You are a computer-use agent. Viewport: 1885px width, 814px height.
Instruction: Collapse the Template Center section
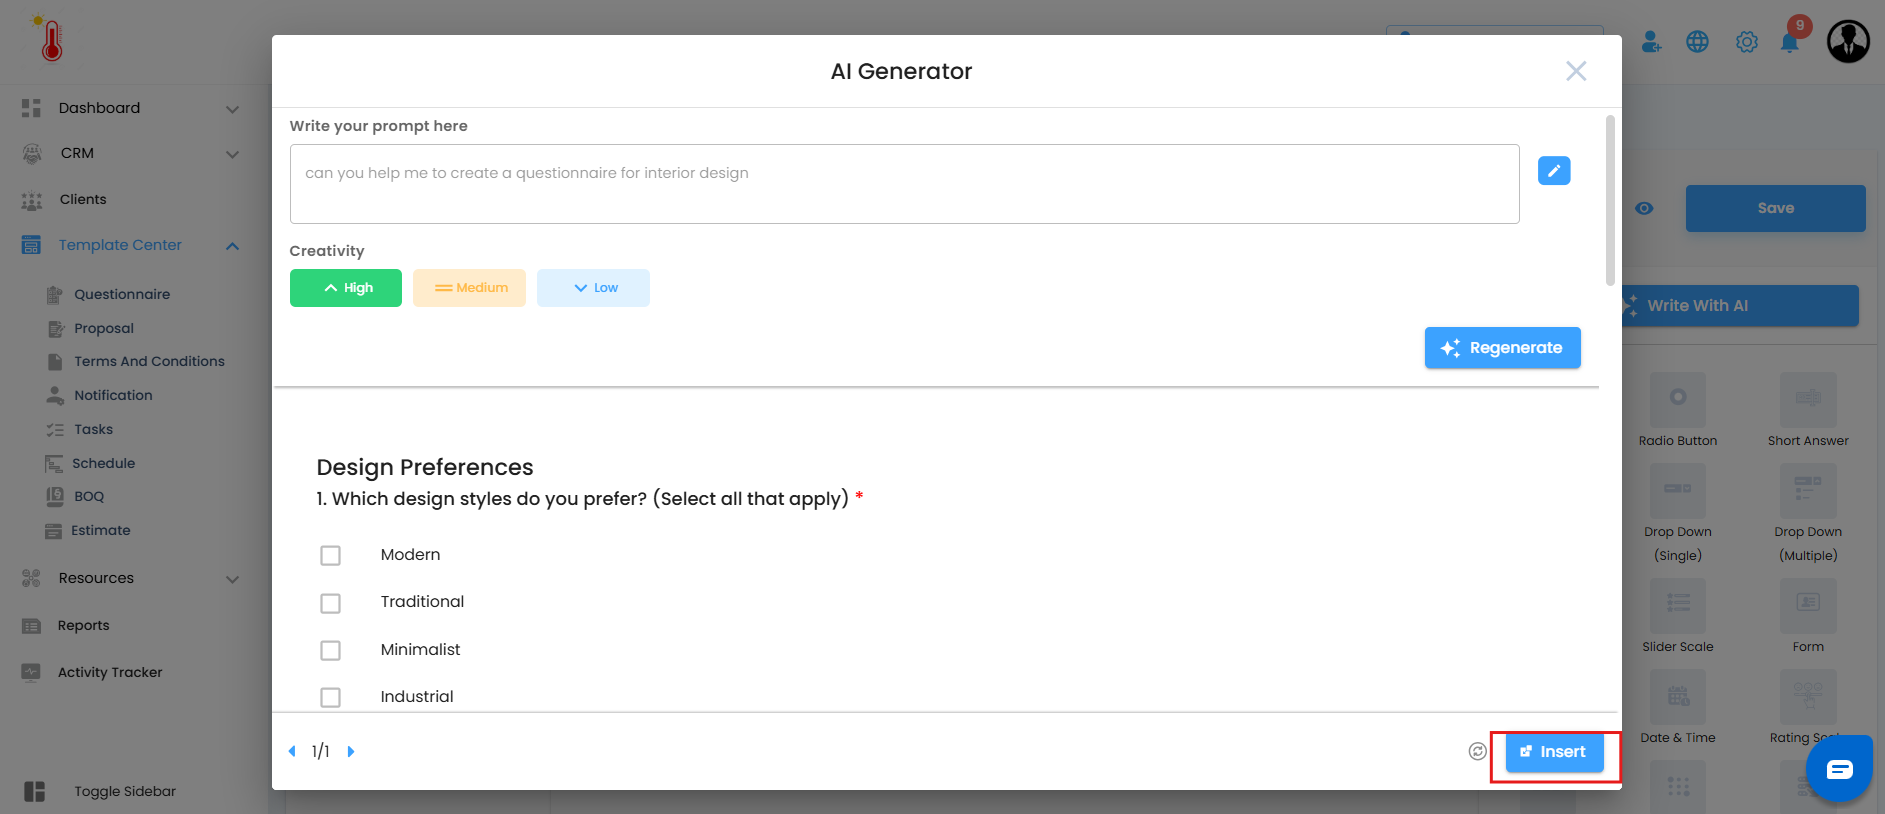point(232,246)
